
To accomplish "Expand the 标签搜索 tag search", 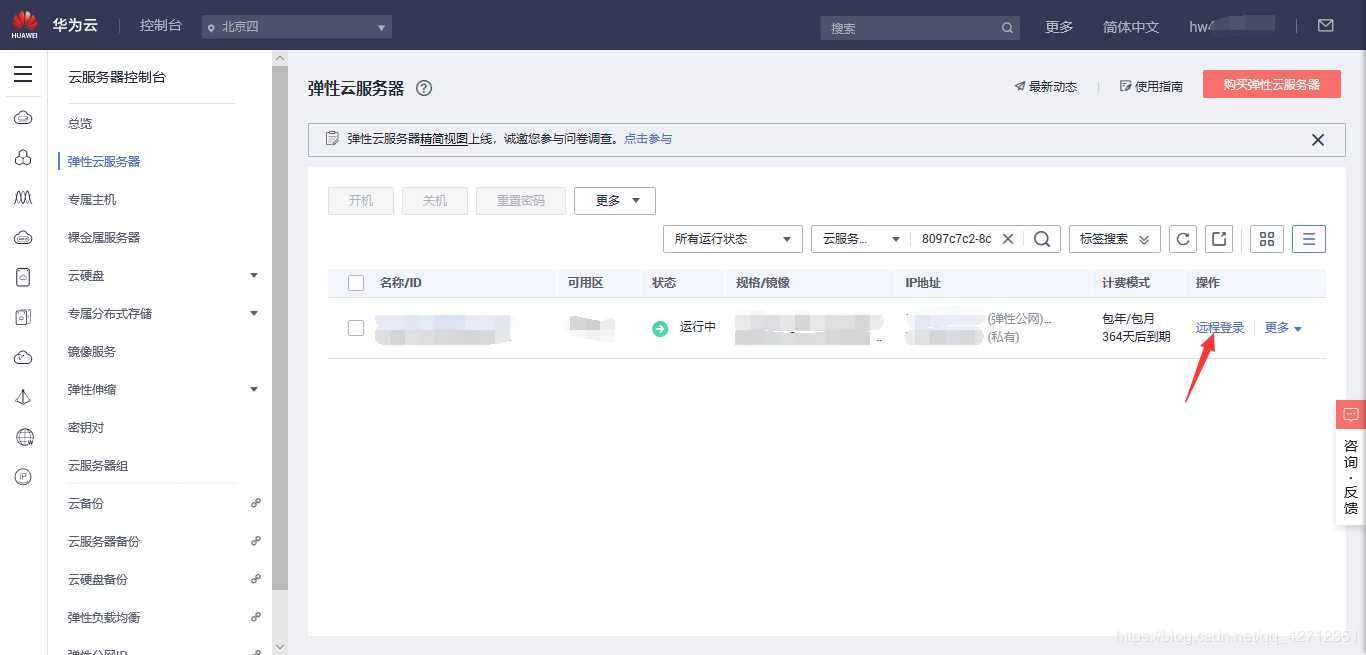I will [x=1115, y=239].
